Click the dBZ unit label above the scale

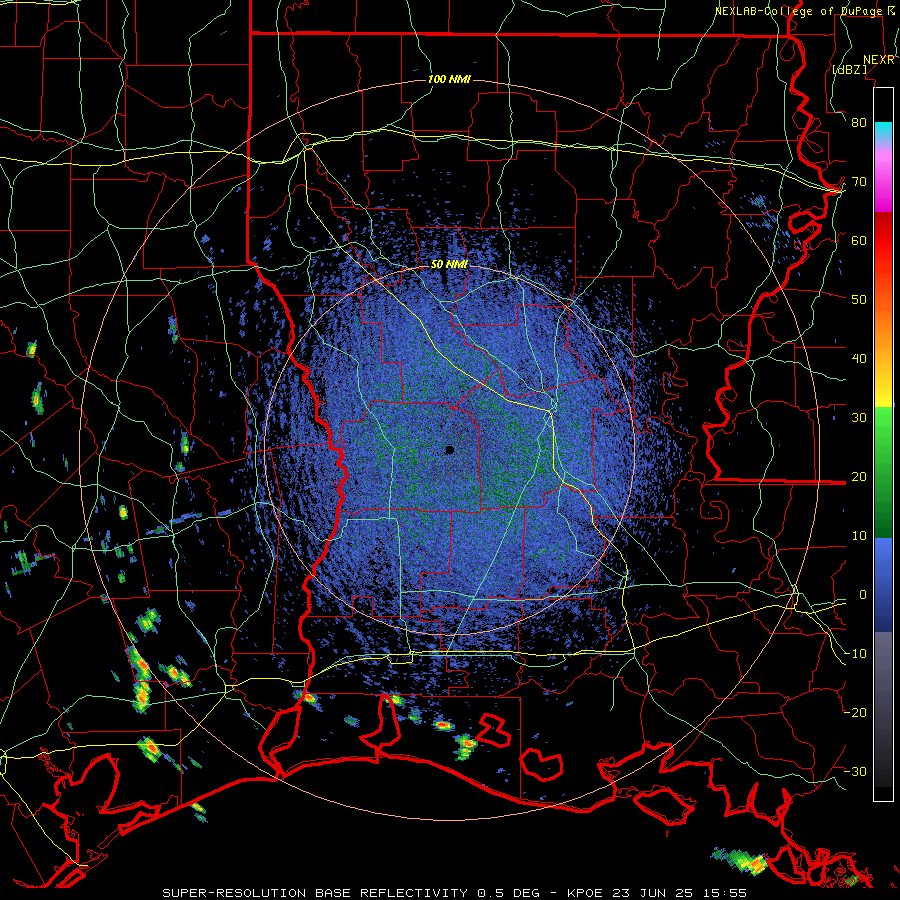point(849,70)
